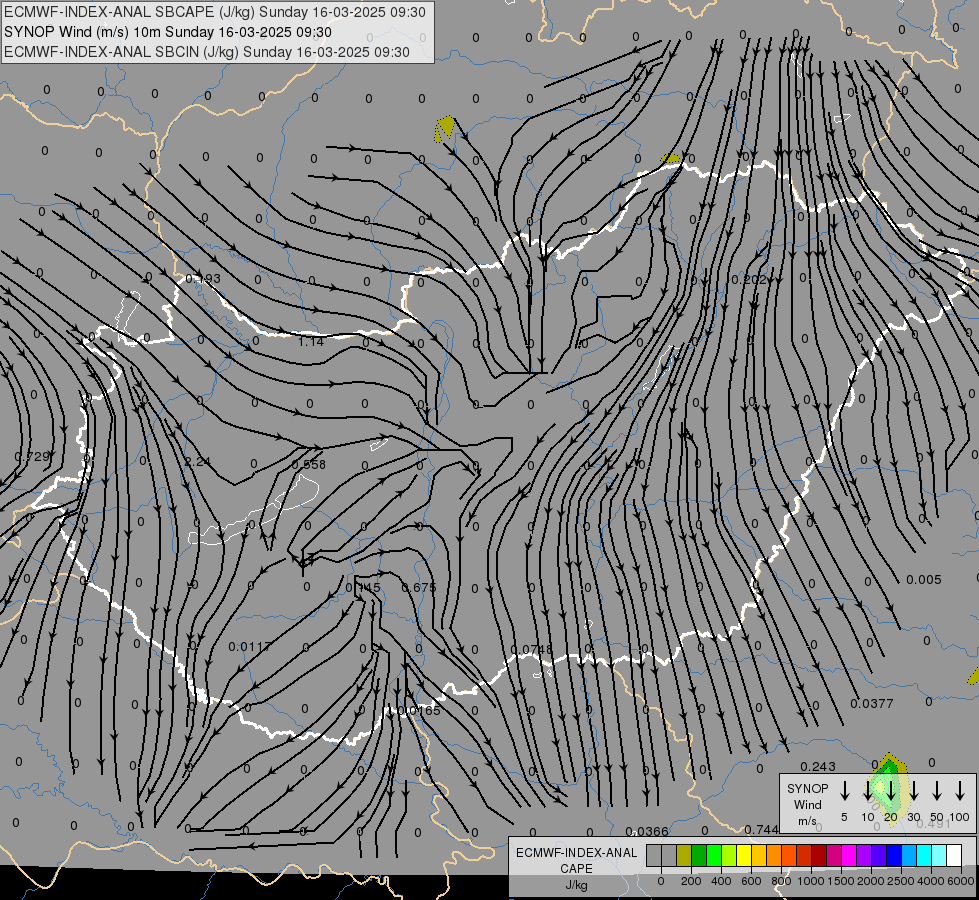Click the 1500 tick label on CAPE scale
The image size is (979, 900).
840,881
